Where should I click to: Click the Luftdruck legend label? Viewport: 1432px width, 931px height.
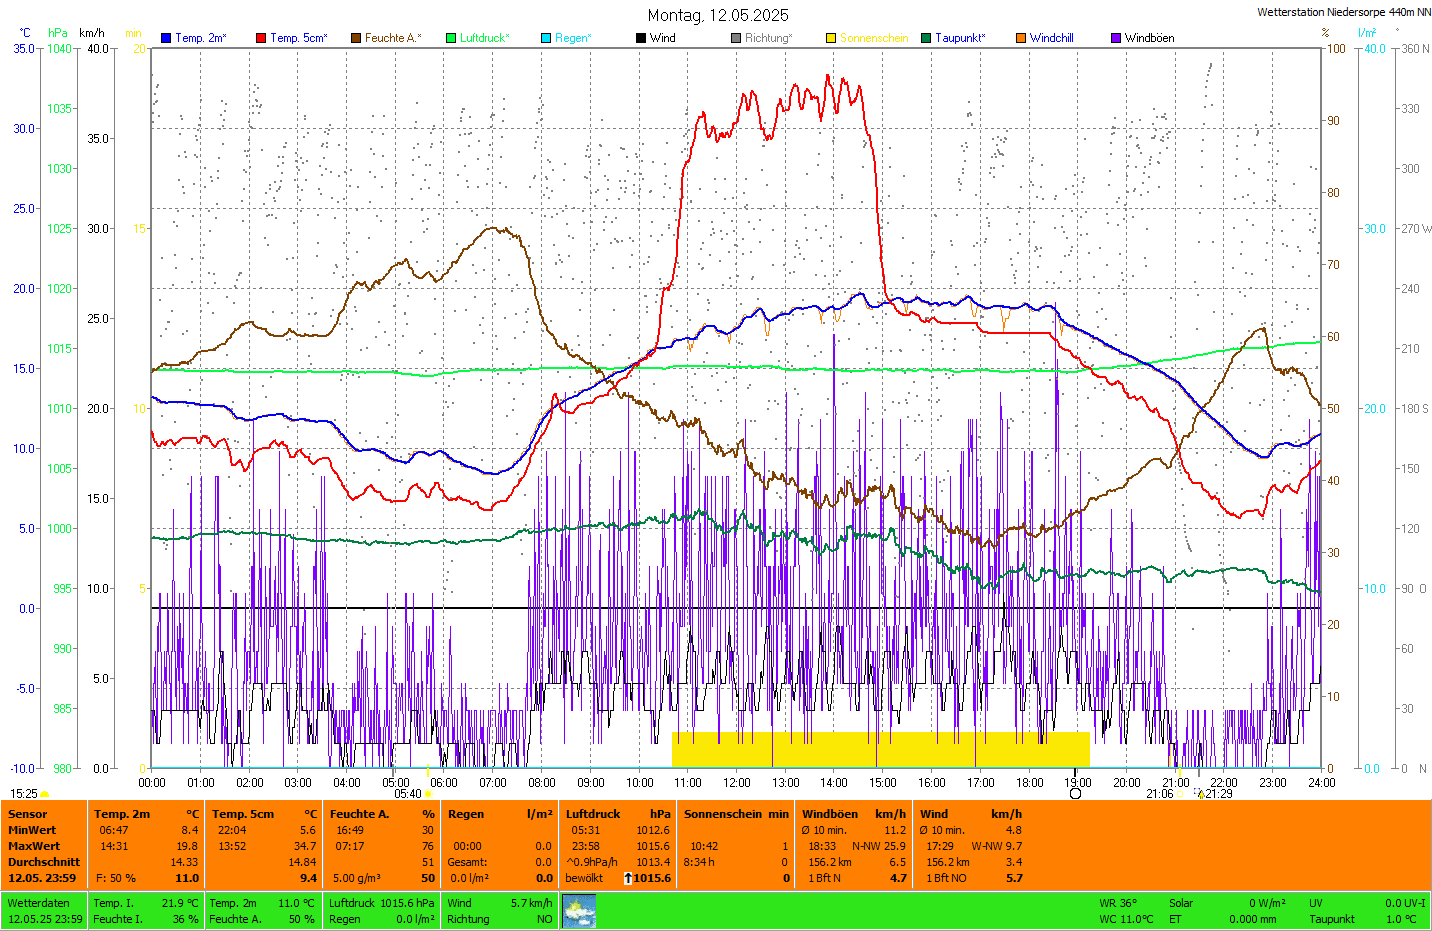point(484,38)
